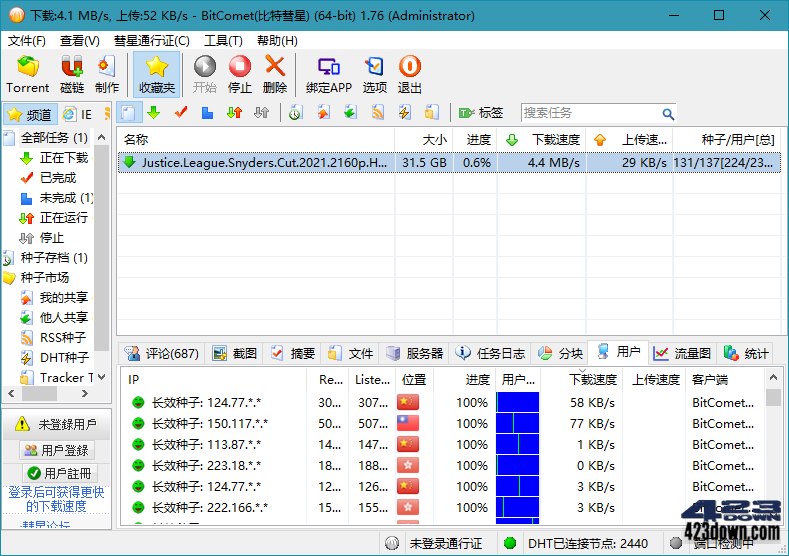Switch to the 服务器 tab
789x556 pixels.
click(x=414, y=353)
